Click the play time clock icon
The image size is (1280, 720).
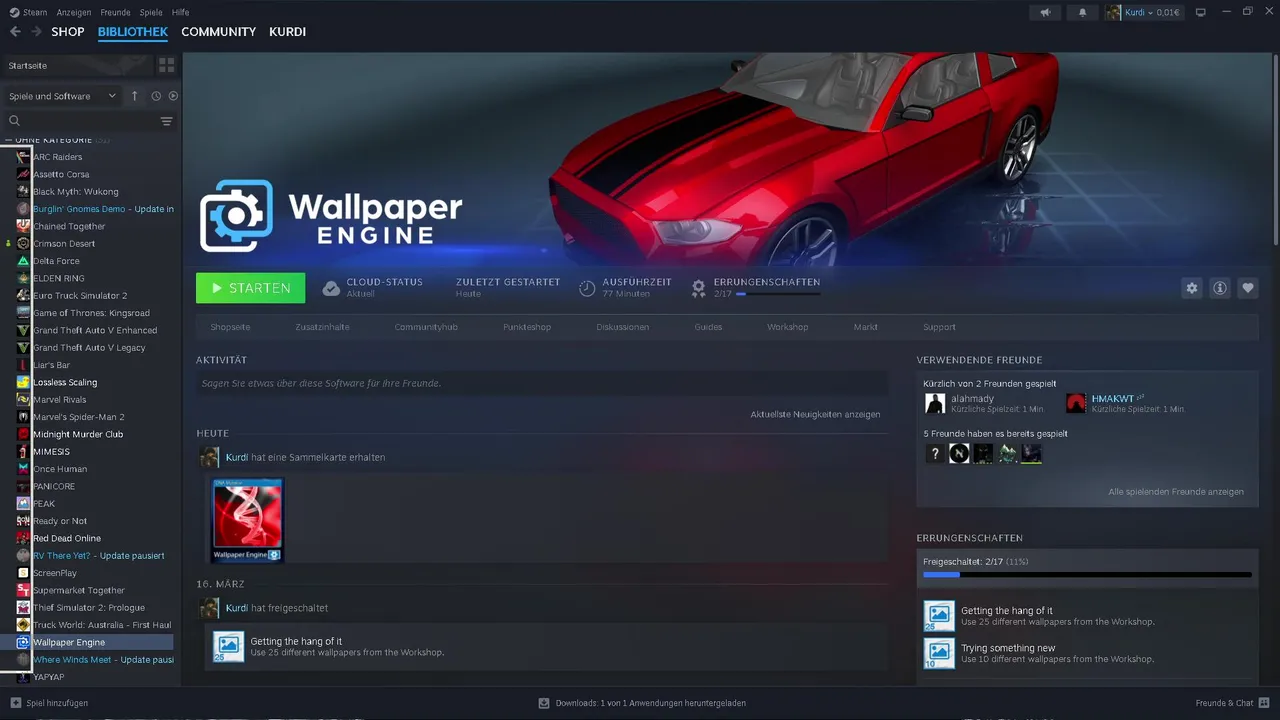tap(587, 288)
